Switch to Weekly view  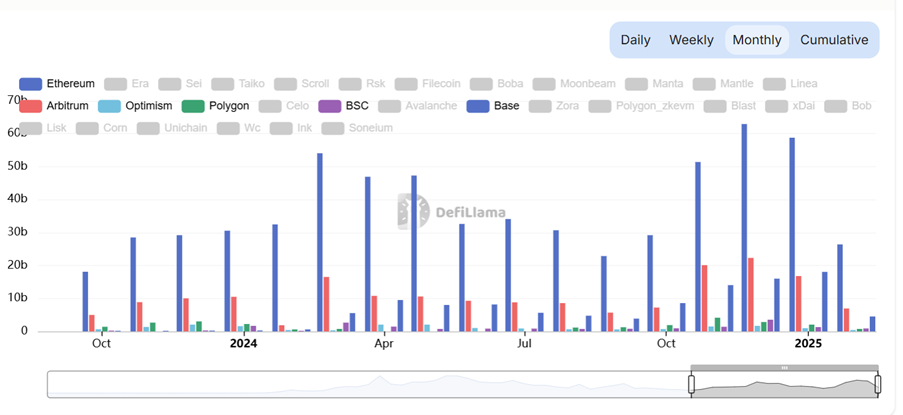tap(691, 40)
